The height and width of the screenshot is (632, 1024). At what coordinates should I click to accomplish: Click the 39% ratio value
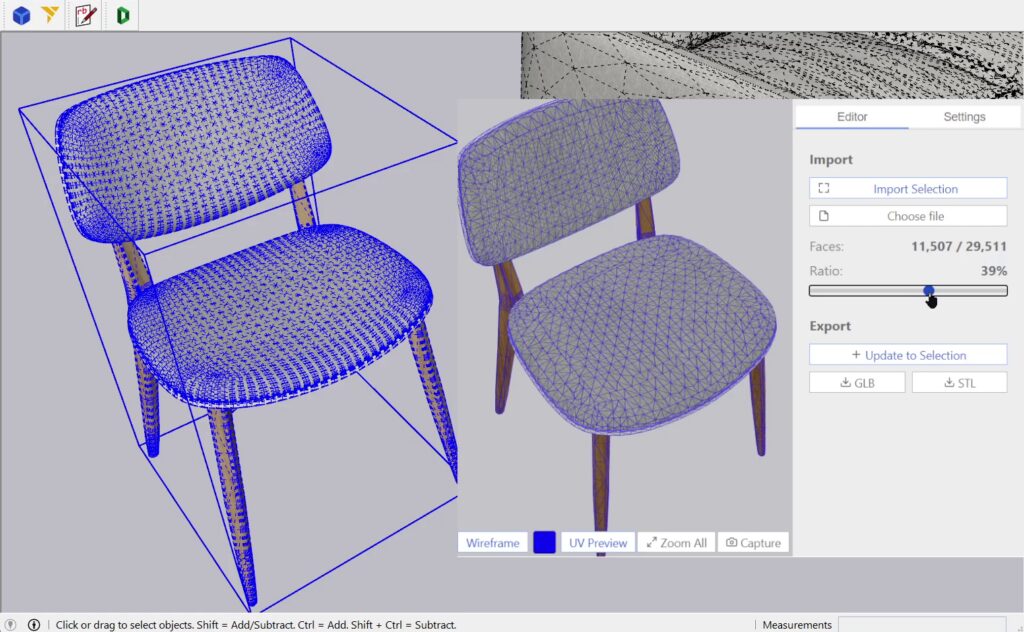coord(993,271)
